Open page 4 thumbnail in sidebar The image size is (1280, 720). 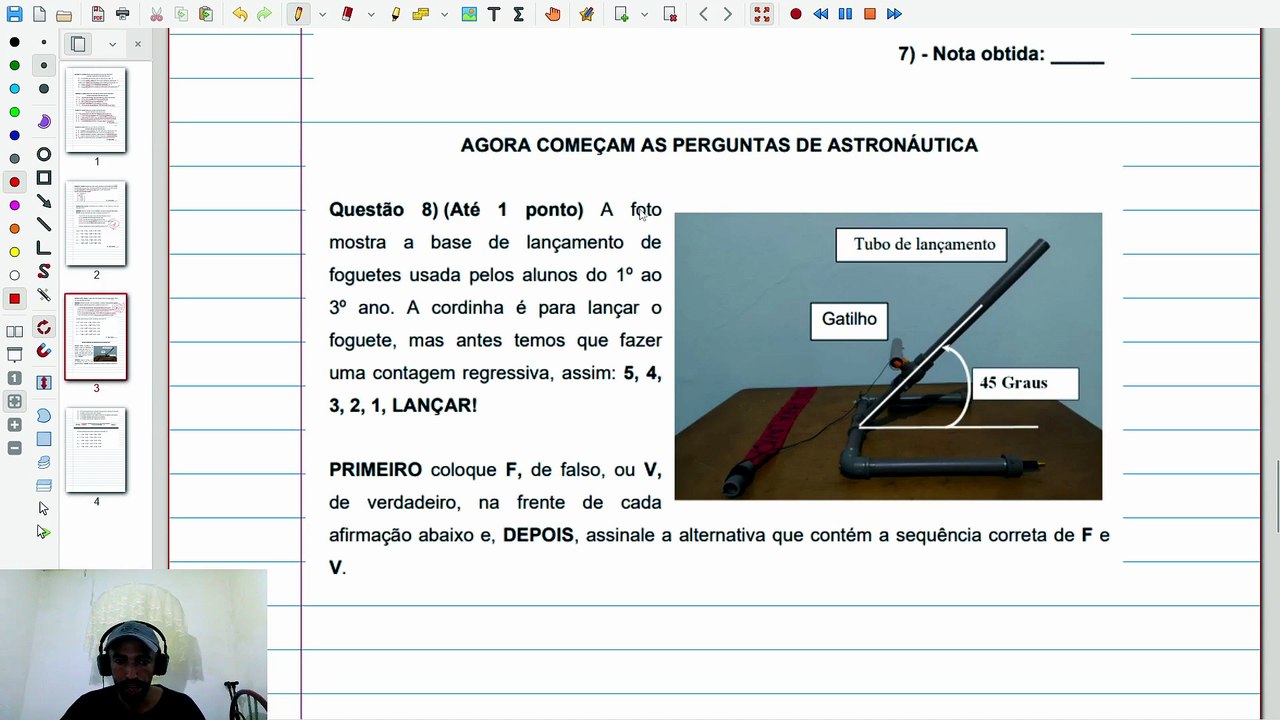point(96,450)
